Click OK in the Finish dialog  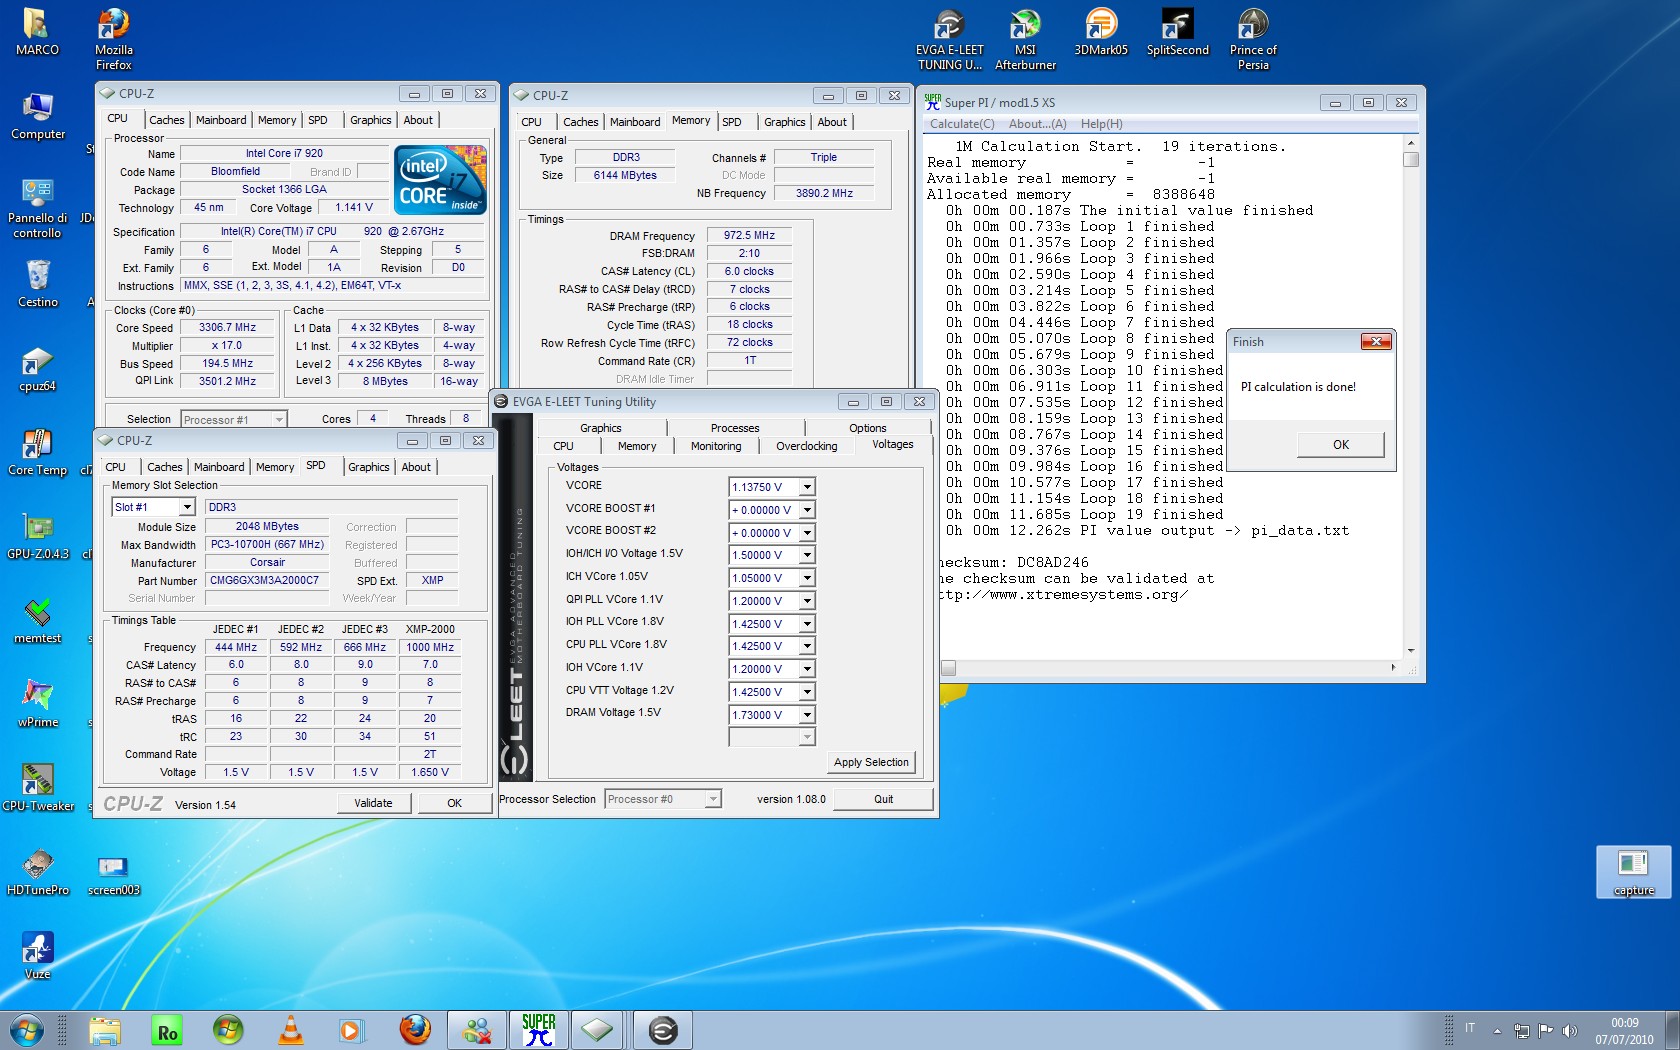tap(1341, 445)
